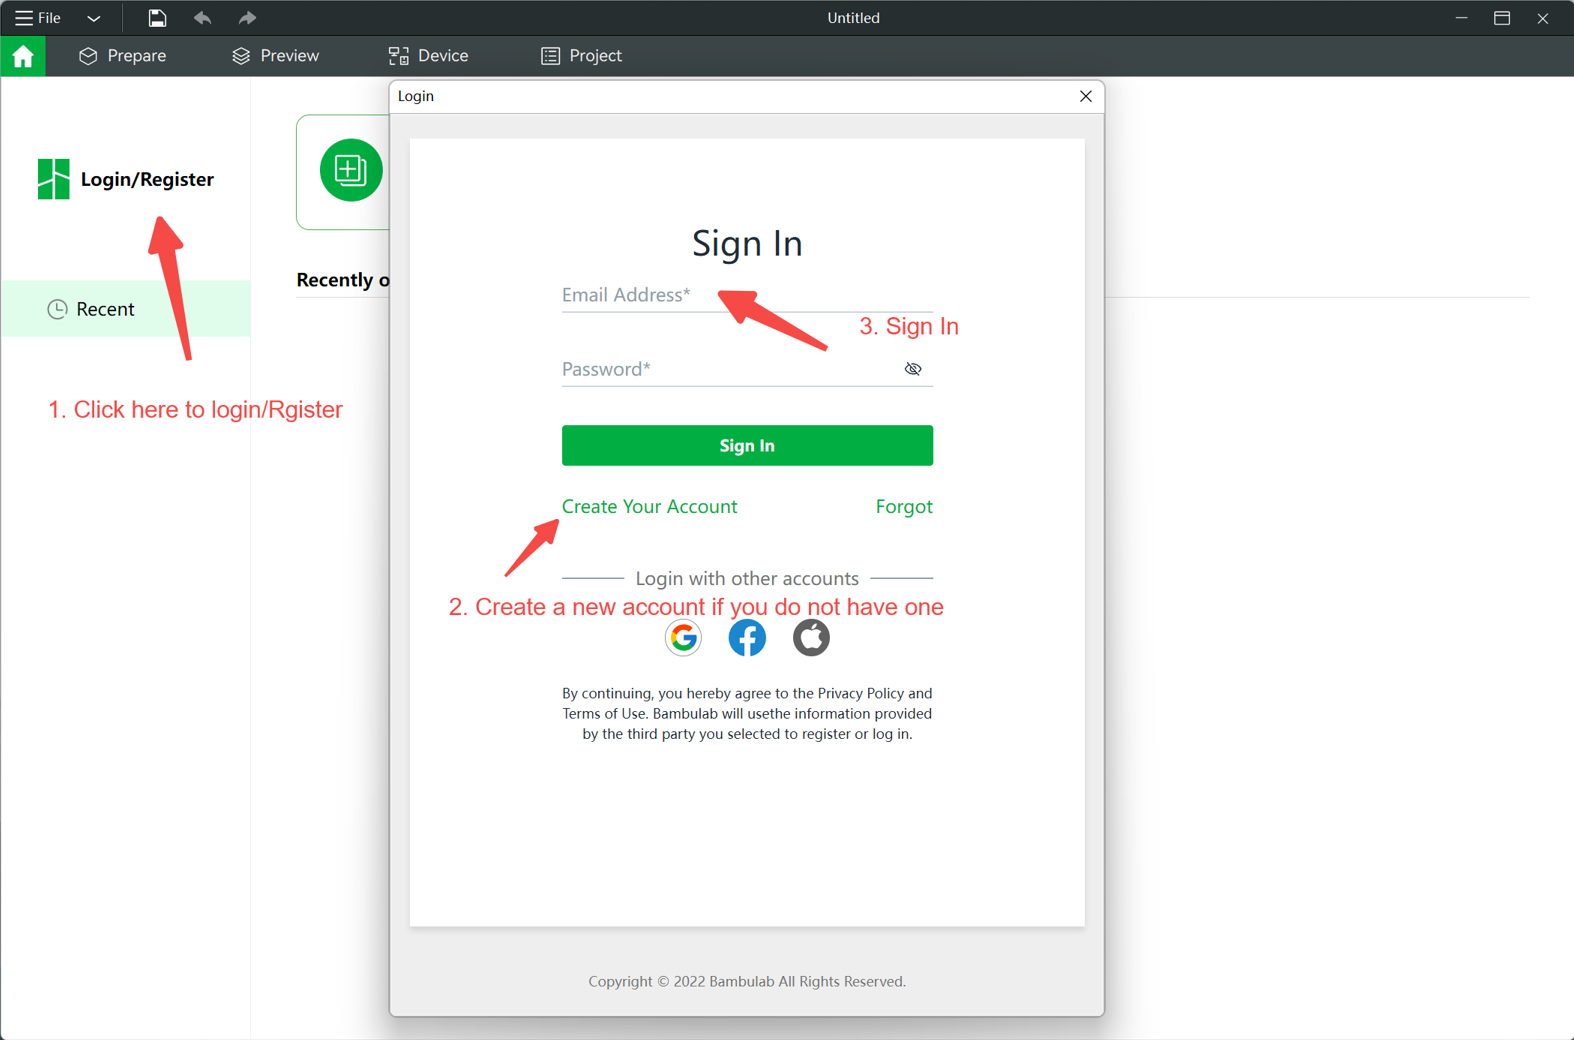The width and height of the screenshot is (1574, 1040).
Task: Click the save icon in title bar
Action: (157, 18)
